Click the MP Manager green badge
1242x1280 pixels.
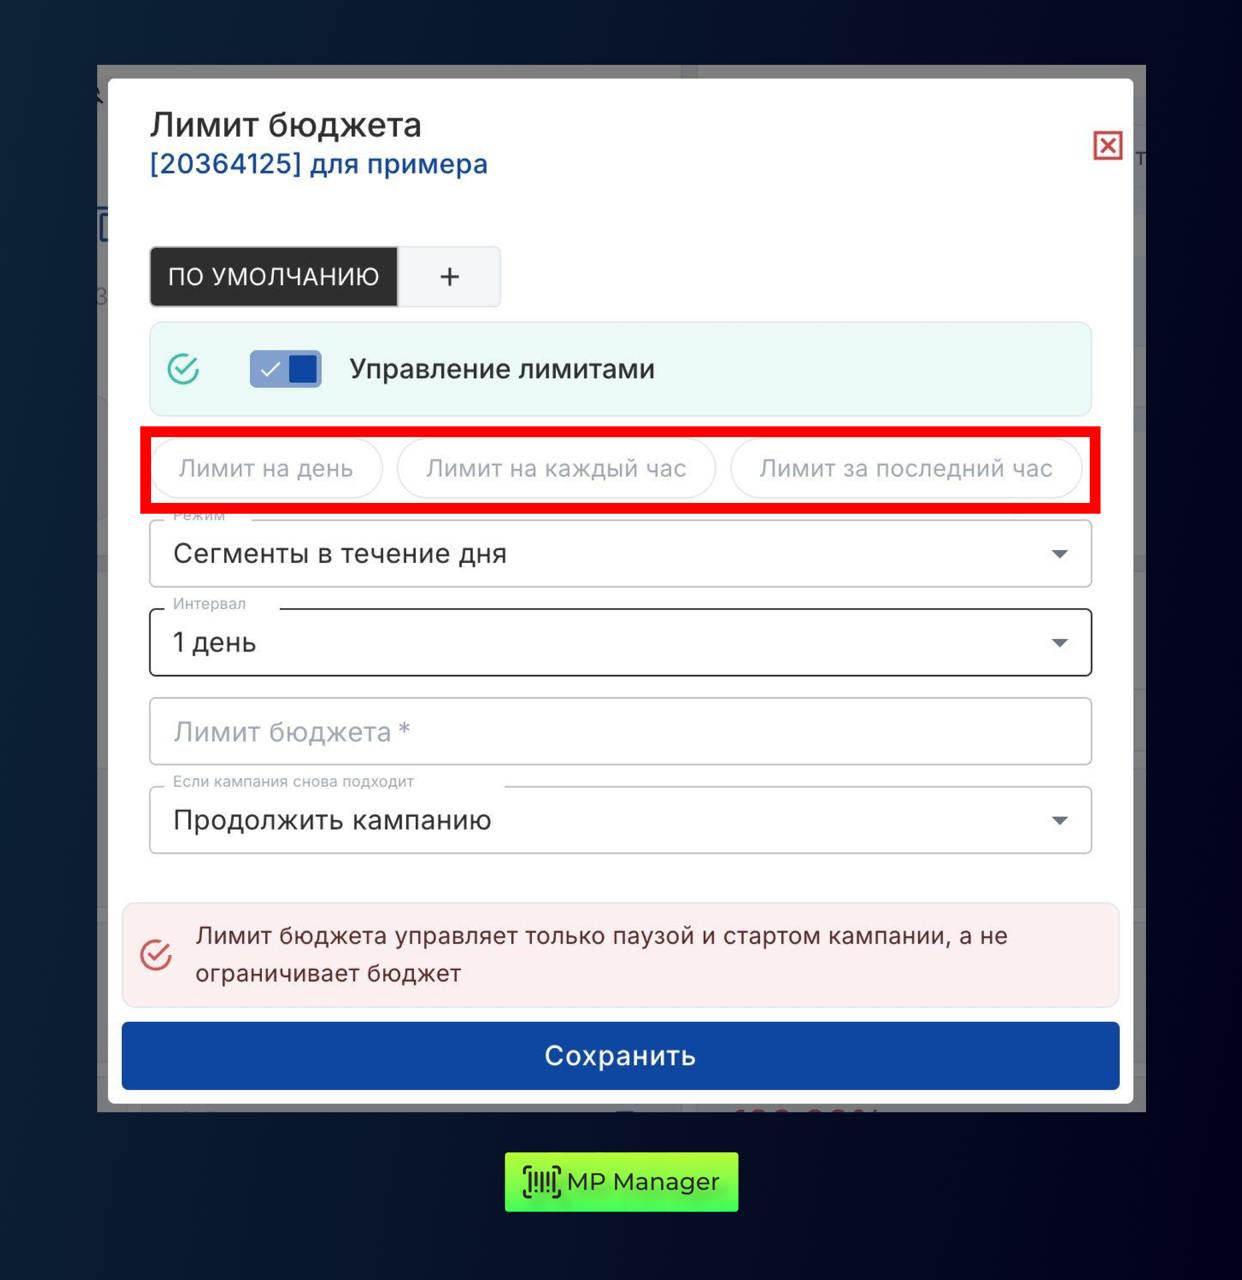click(x=621, y=1182)
